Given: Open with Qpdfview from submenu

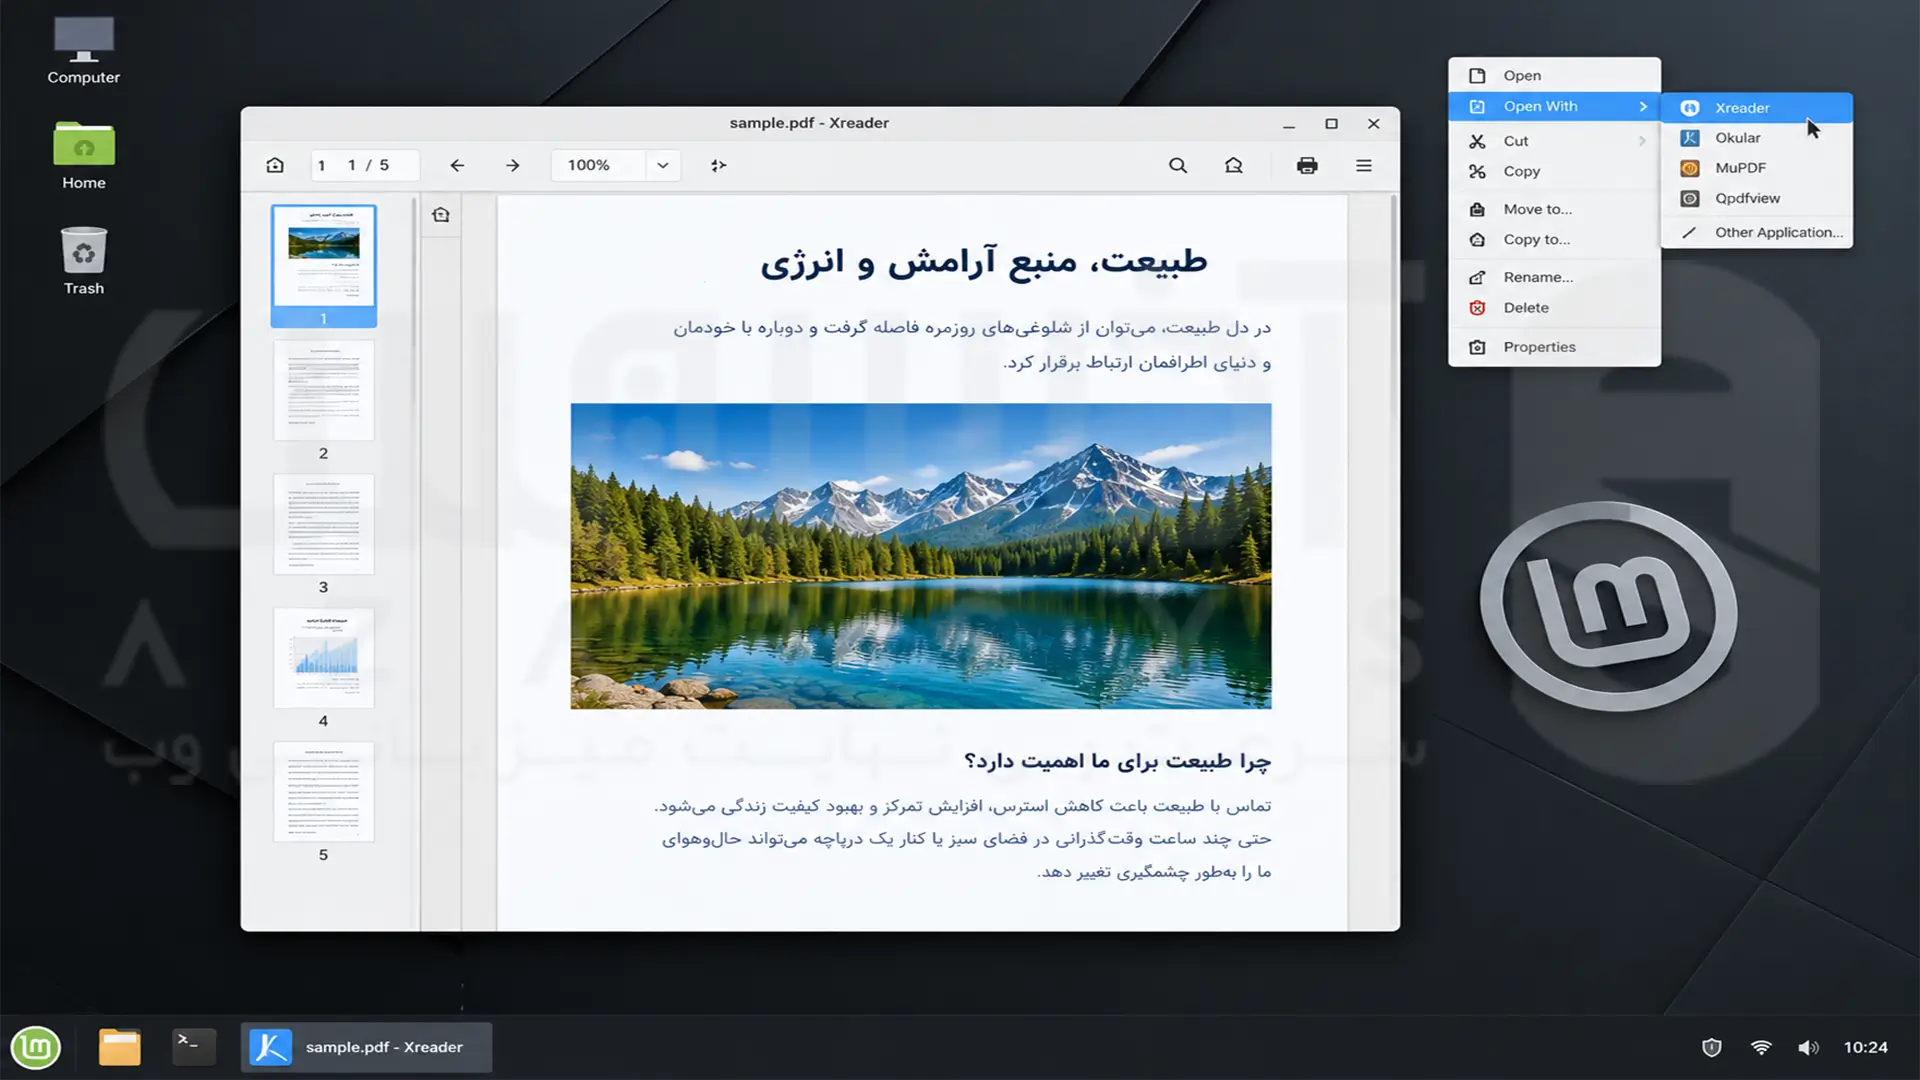Looking at the screenshot, I should coord(1757,198).
